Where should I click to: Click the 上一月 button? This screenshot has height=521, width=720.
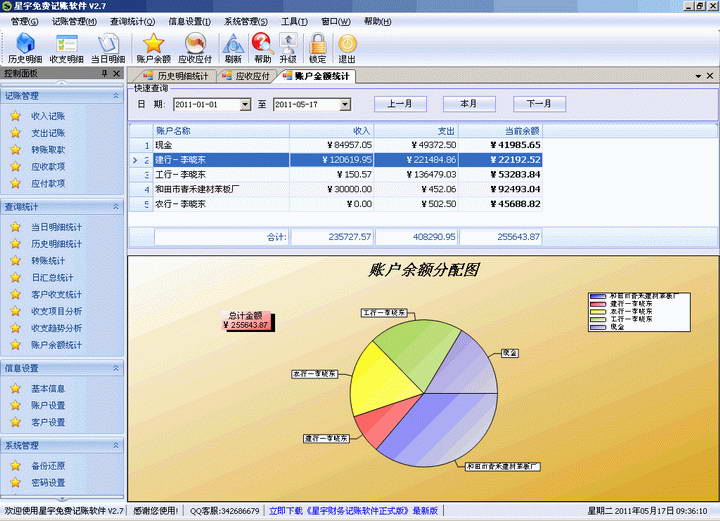(400, 104)
